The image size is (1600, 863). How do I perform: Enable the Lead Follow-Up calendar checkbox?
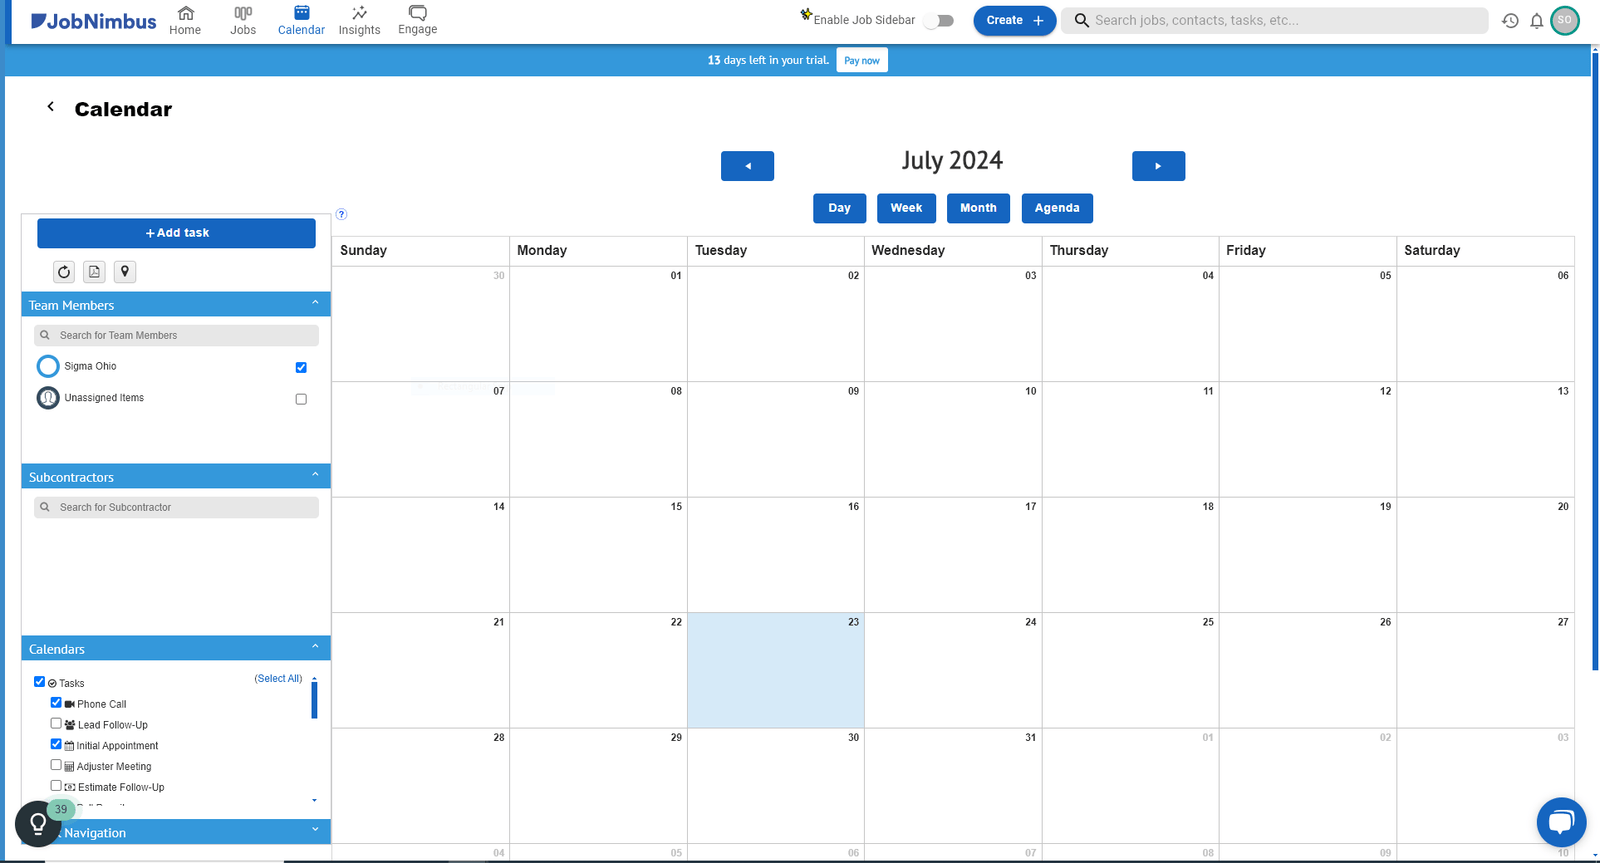coord(56,723)
